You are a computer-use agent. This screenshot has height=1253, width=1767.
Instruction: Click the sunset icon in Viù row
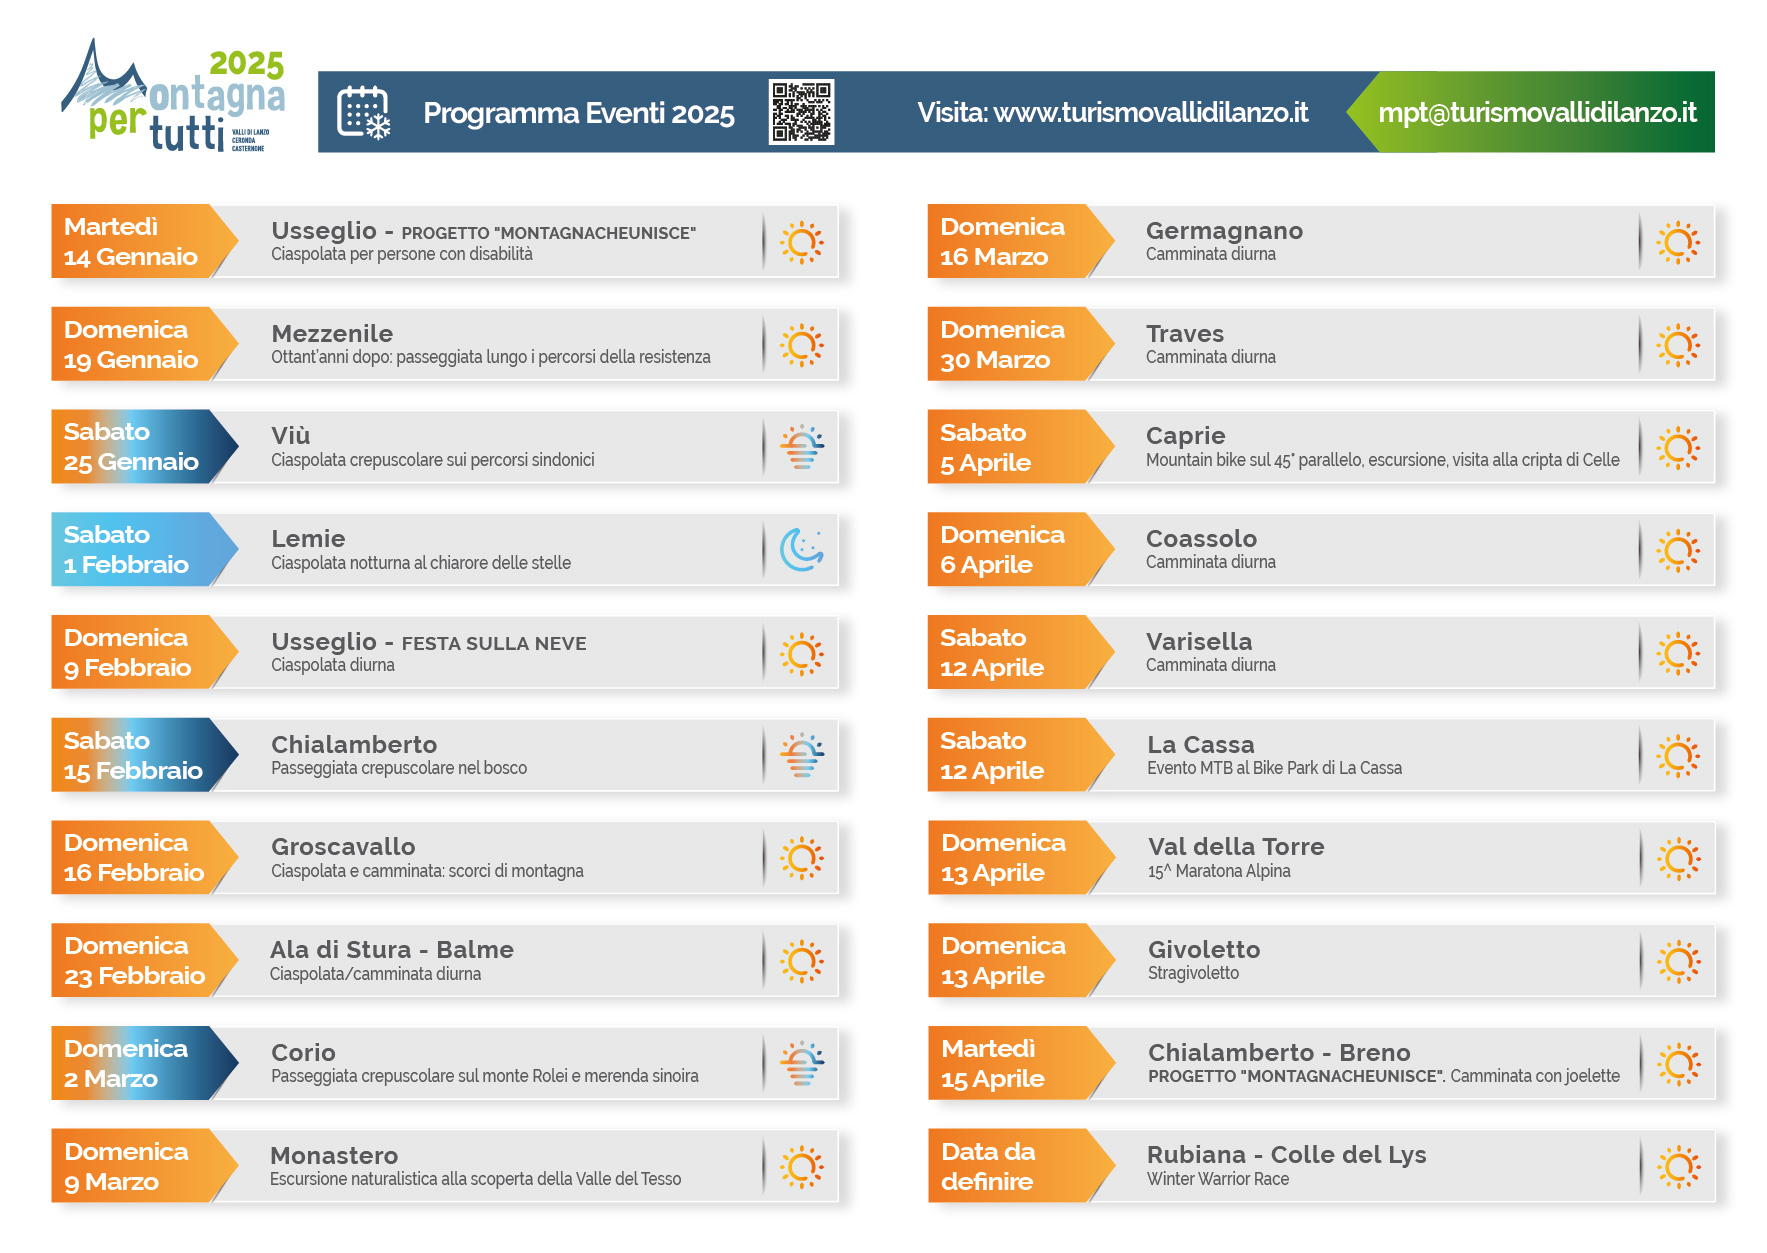[x=801, y=447]
